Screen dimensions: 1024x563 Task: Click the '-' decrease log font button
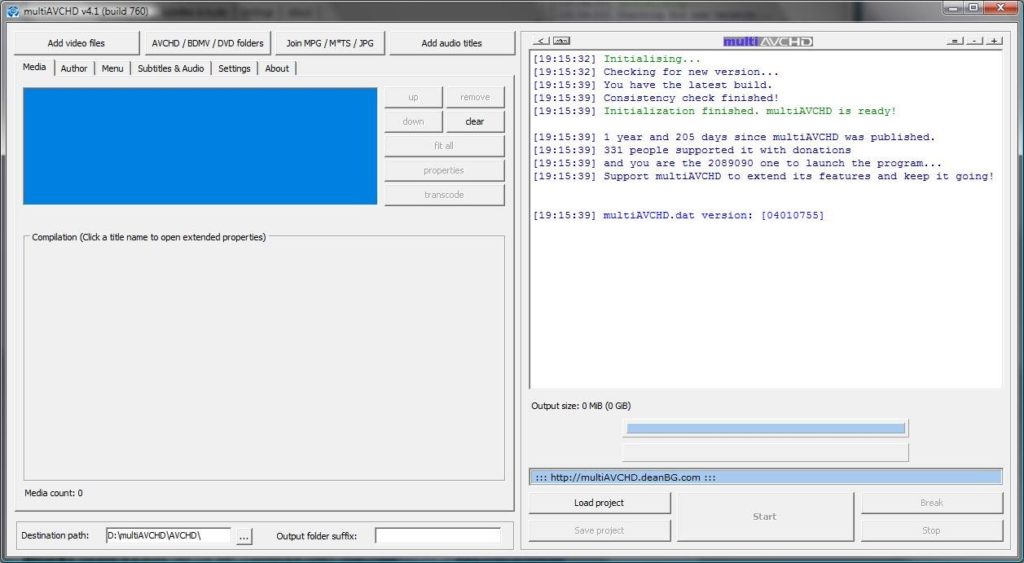[974, 41]
